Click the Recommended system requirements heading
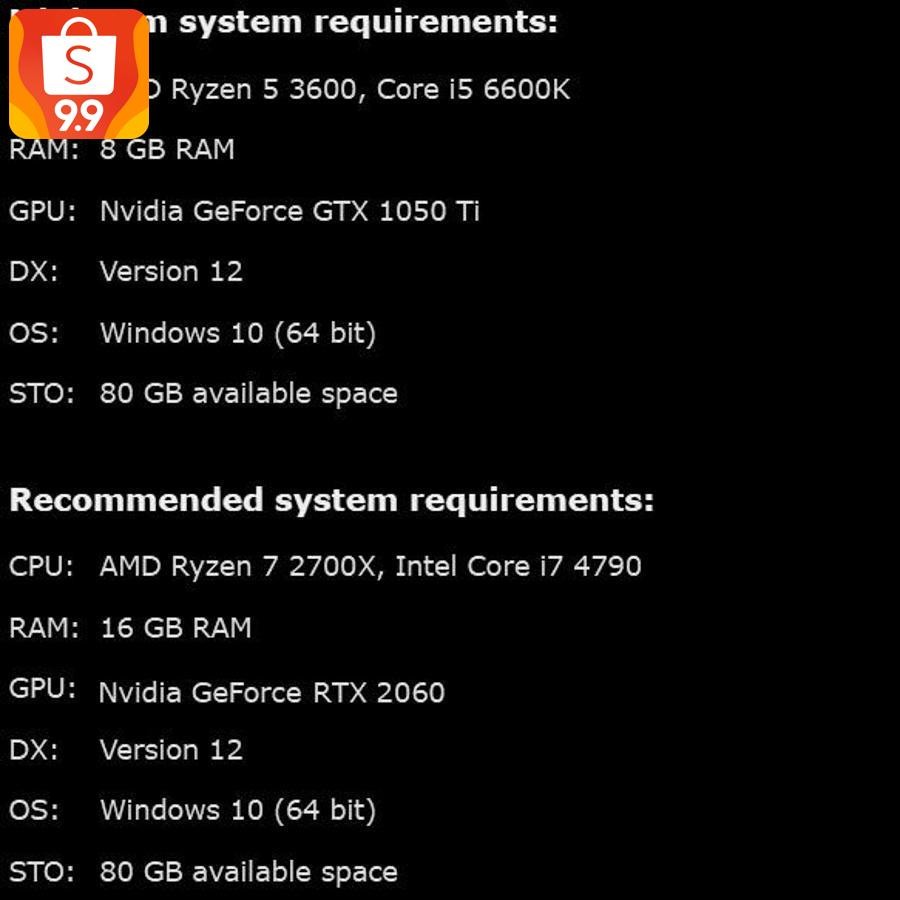The width and height of the screenshot is (900, 900). point(331,500)
